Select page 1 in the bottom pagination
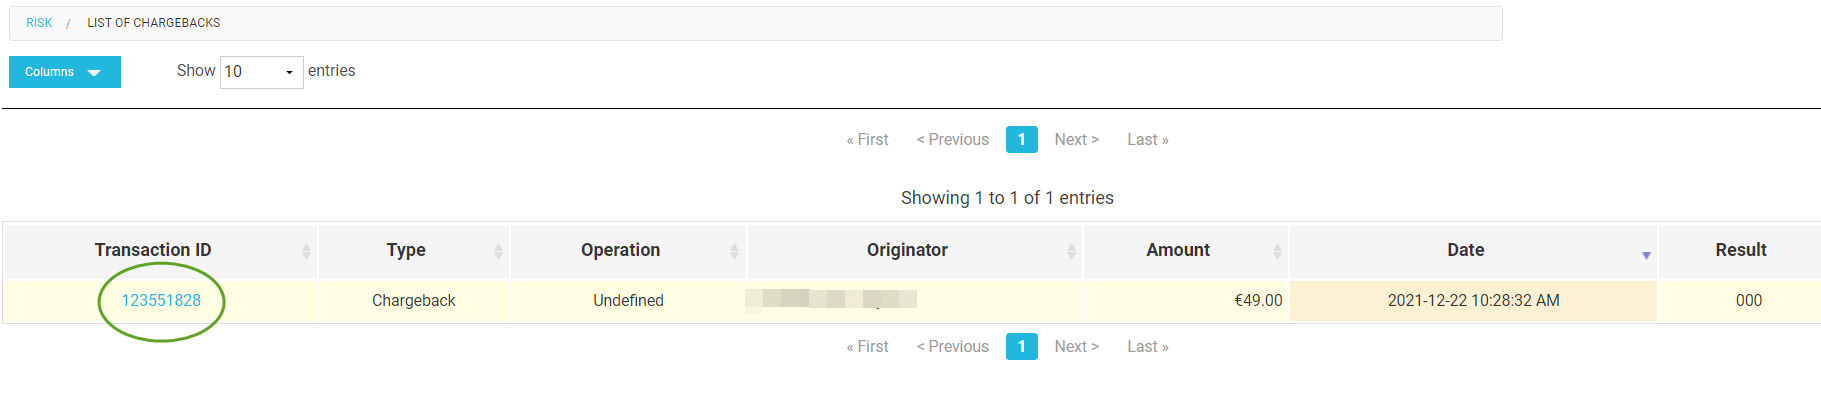This screenshot has width=1821, height=405. (x=1021, y=347)
